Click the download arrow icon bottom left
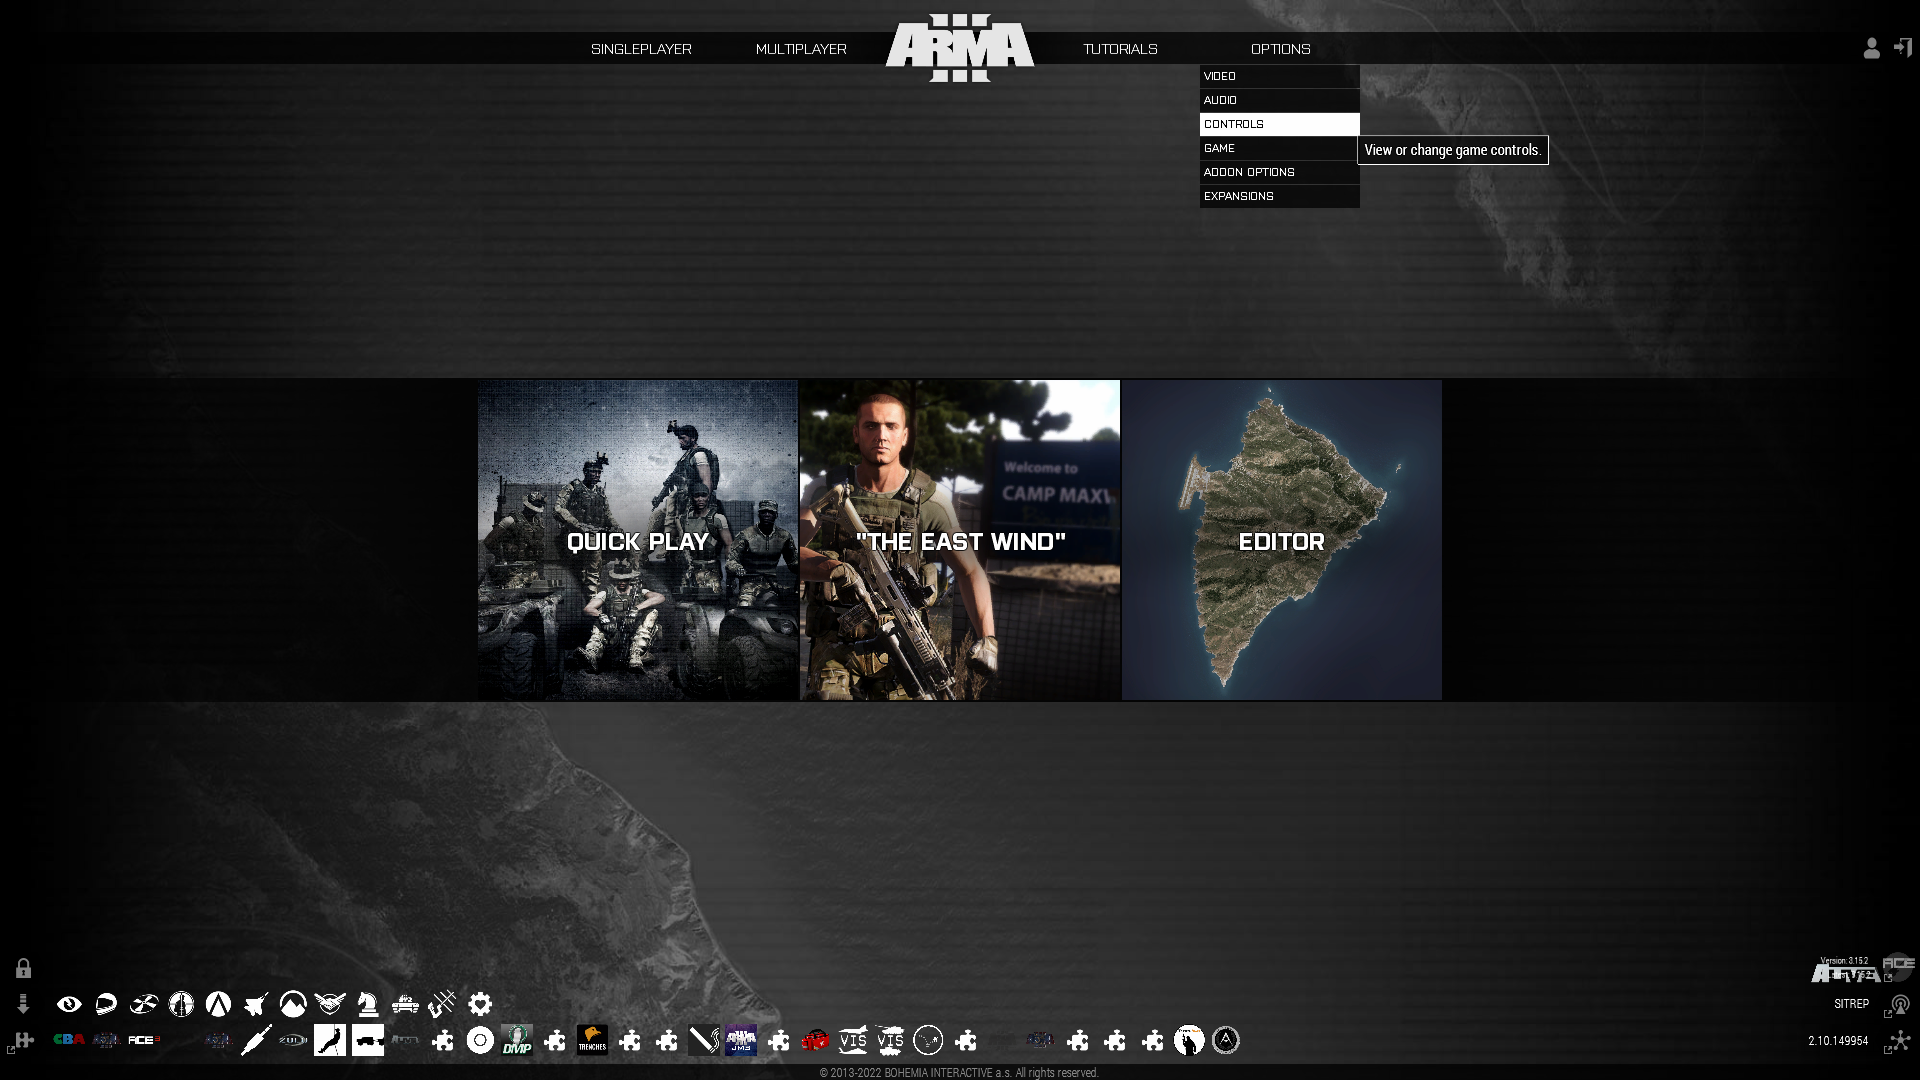 22,1003
